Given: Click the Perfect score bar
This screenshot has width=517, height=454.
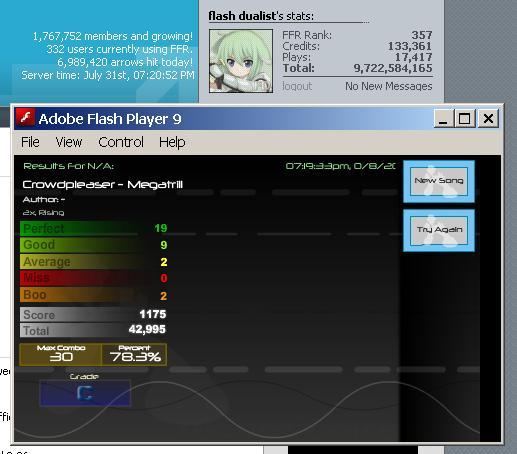Looking at the screenshot, I should pyautogui.click(x=94, y=228).
